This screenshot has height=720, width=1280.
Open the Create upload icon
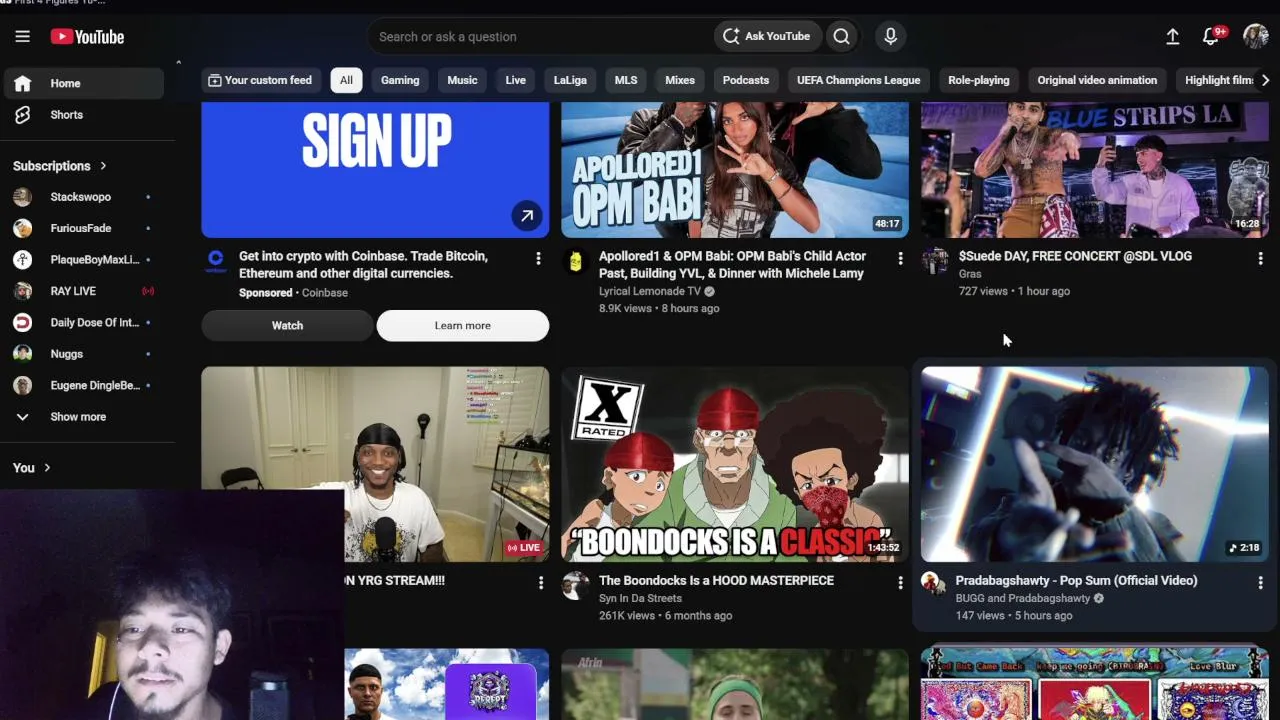click(x=1173, y=37)
